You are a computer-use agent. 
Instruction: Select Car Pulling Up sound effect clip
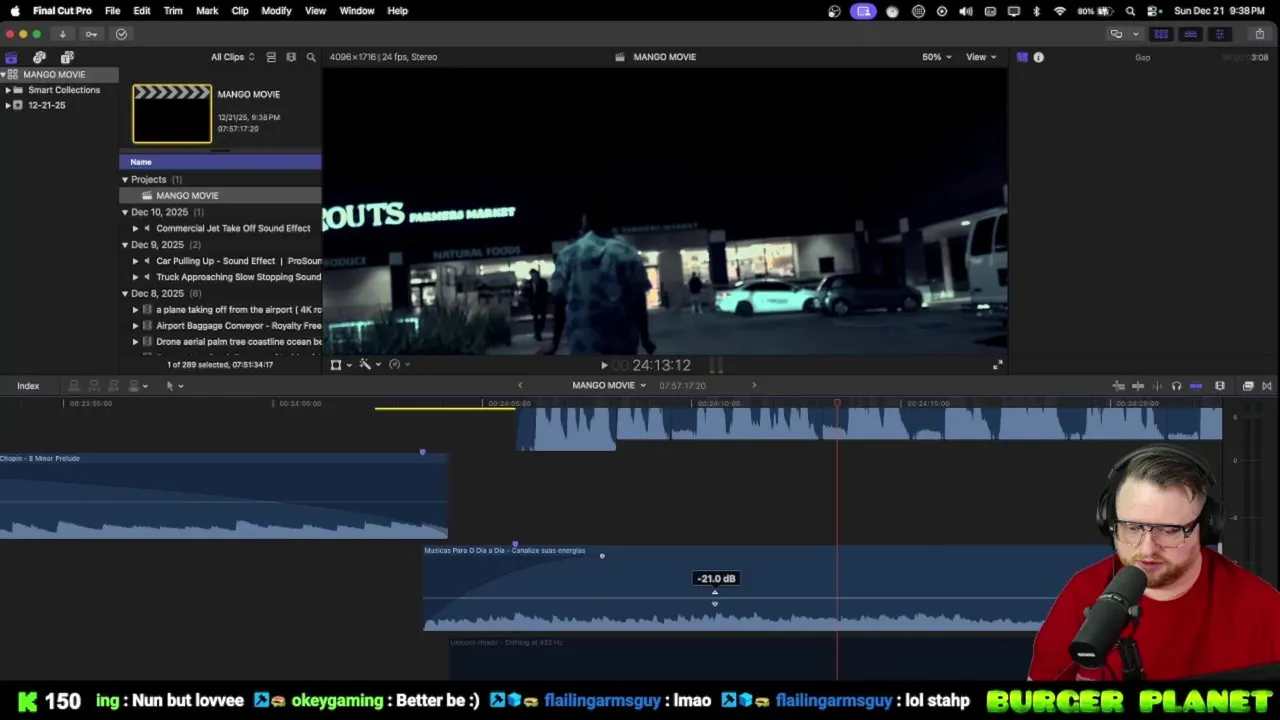238,261
